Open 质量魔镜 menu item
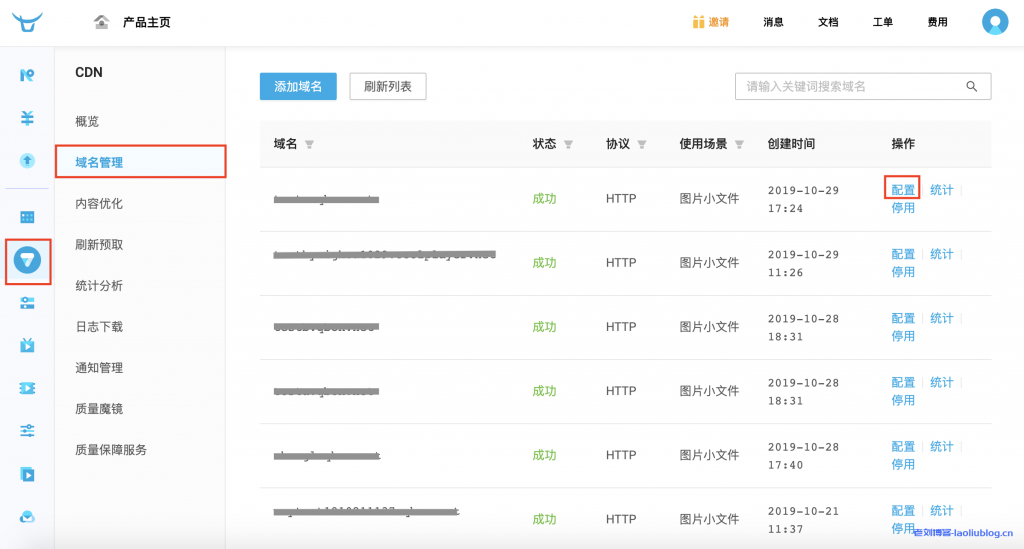1024x549 pixels. [99, 409]
